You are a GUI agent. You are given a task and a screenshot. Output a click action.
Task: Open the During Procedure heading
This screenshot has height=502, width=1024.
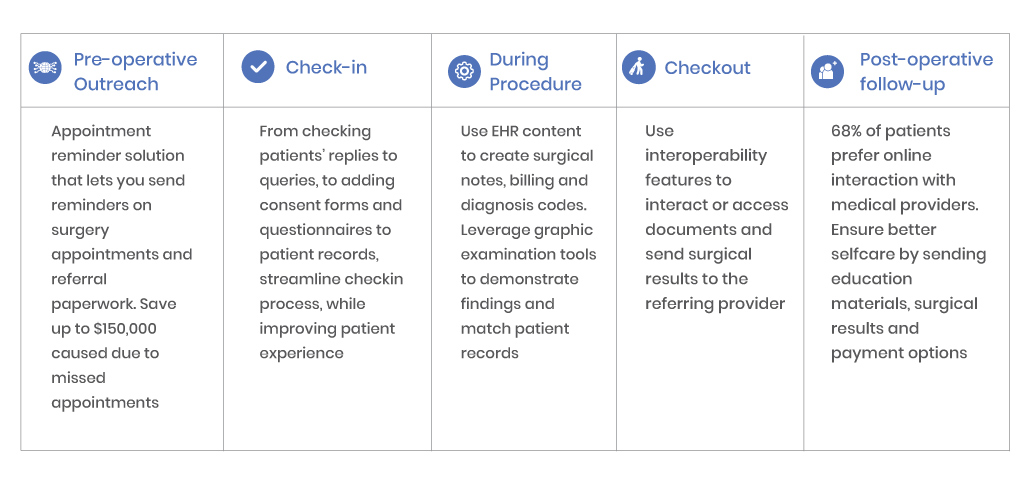[x=536, y=71]
